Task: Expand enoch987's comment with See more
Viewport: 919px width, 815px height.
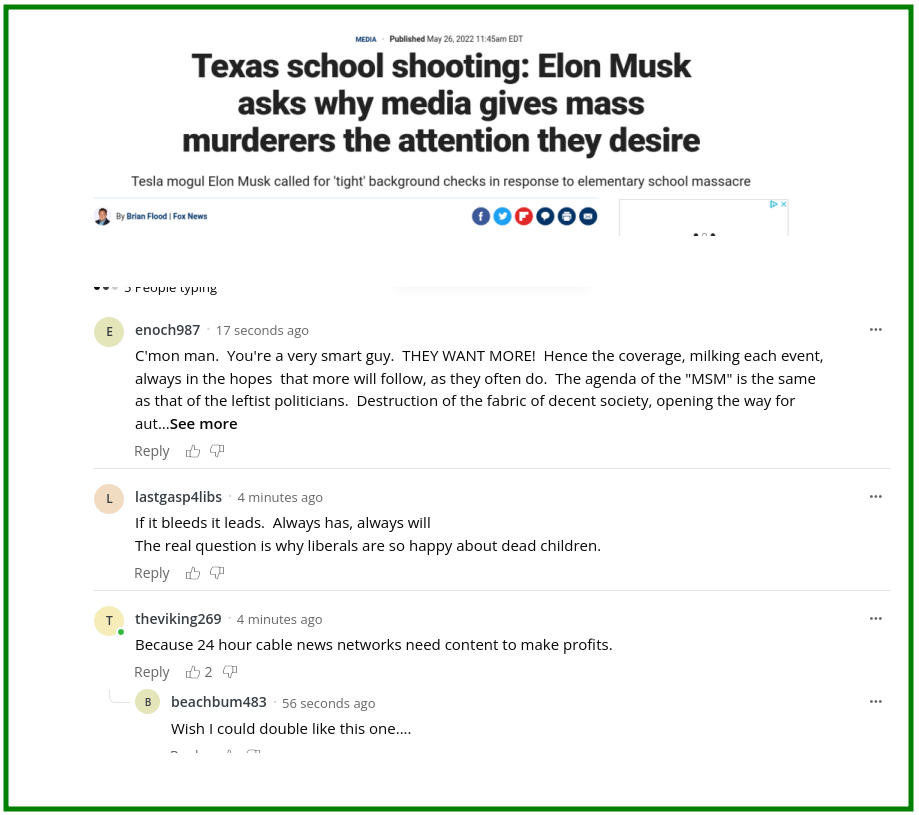Action: pyautogui.click(x=203, y=424)
